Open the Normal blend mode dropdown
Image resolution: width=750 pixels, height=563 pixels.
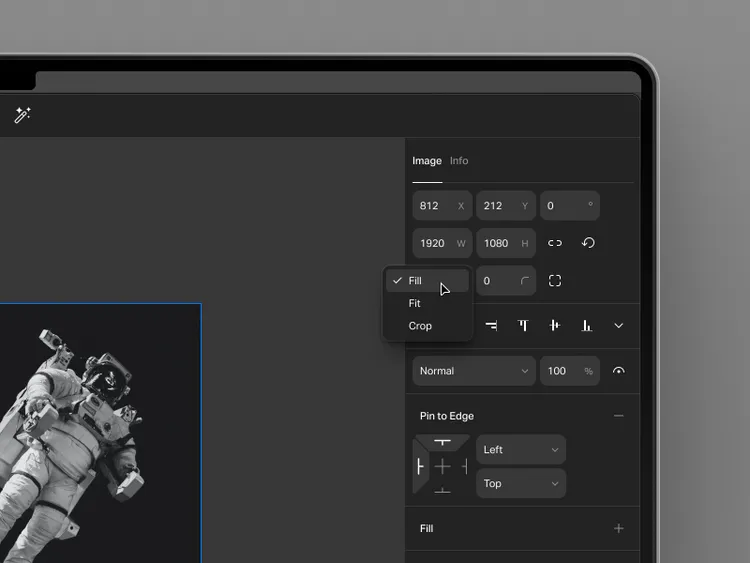[x=474, y=371]
